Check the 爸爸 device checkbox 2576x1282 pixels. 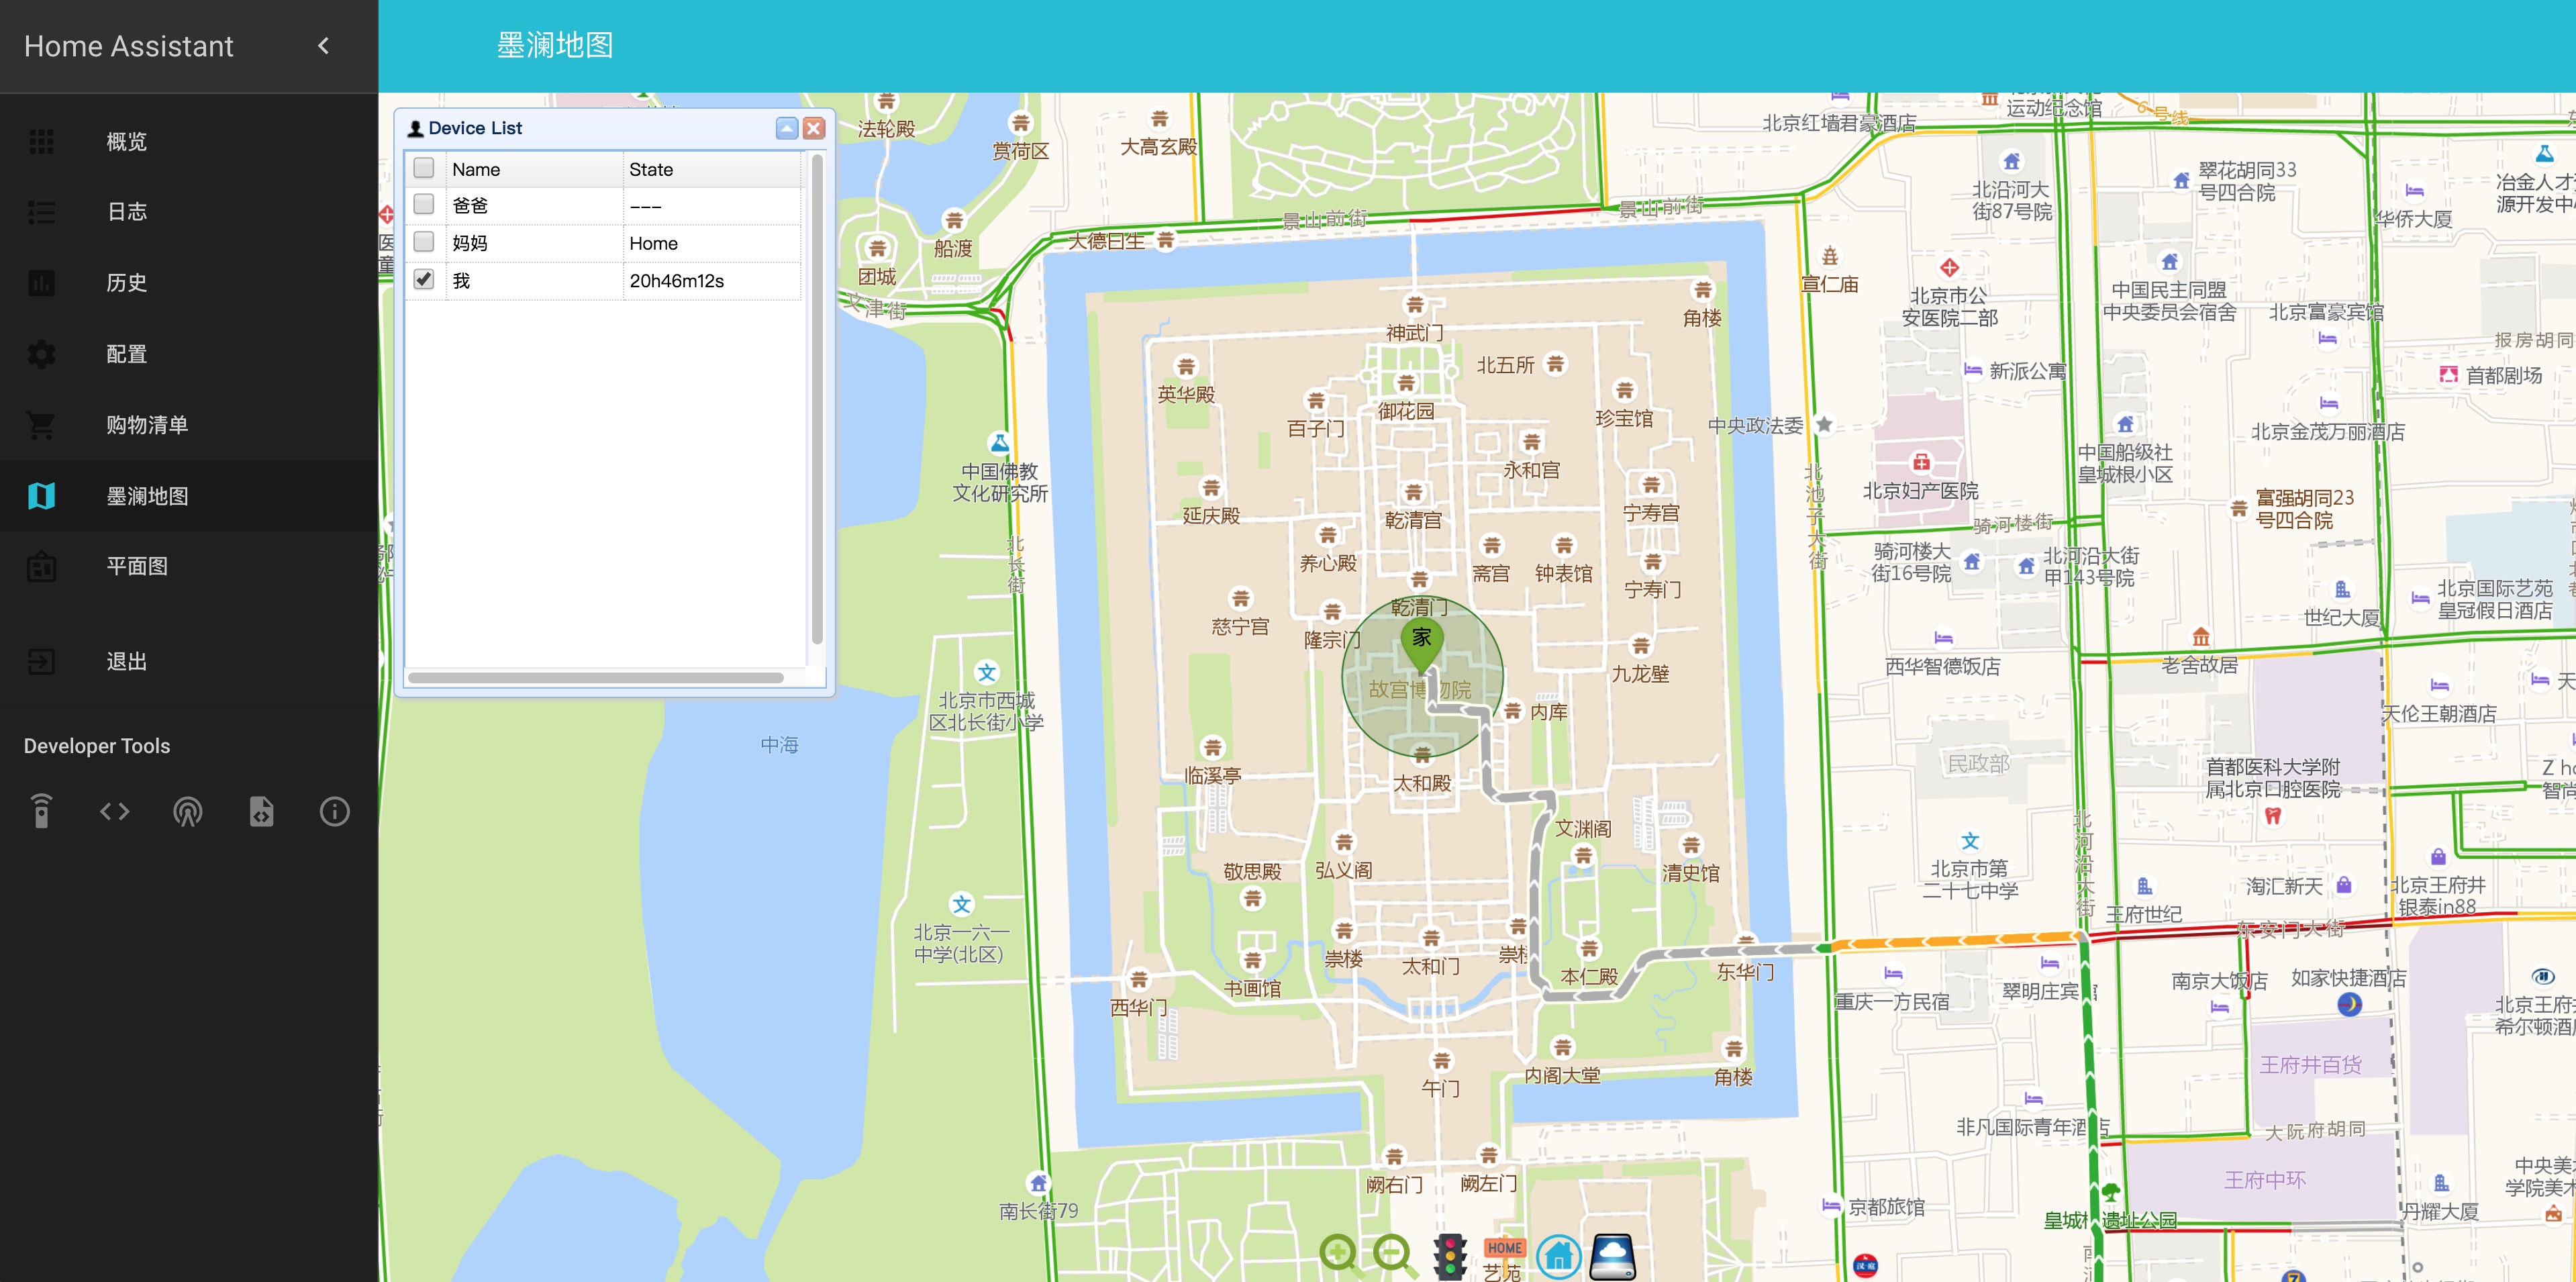click(x=424, y=204)
